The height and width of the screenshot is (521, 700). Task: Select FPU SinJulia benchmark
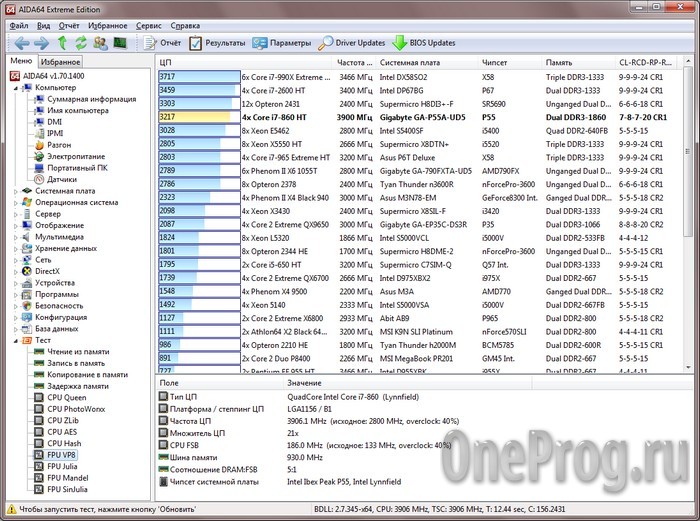point(67,489)
